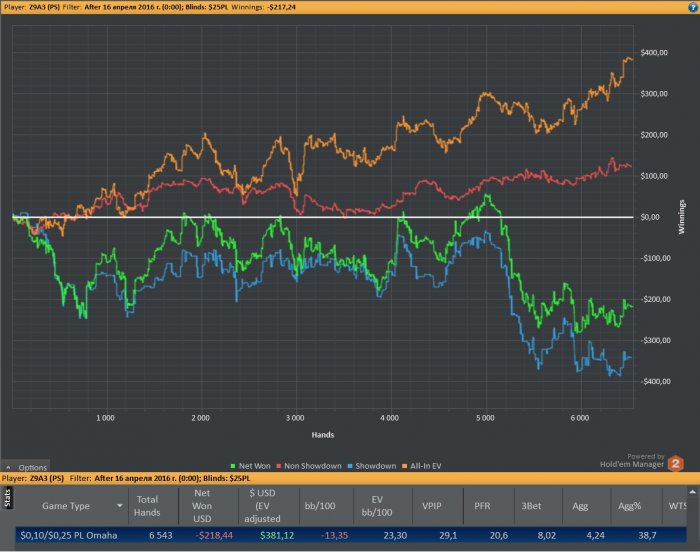Click the 29,1 VPIP cell

point(448,535)
